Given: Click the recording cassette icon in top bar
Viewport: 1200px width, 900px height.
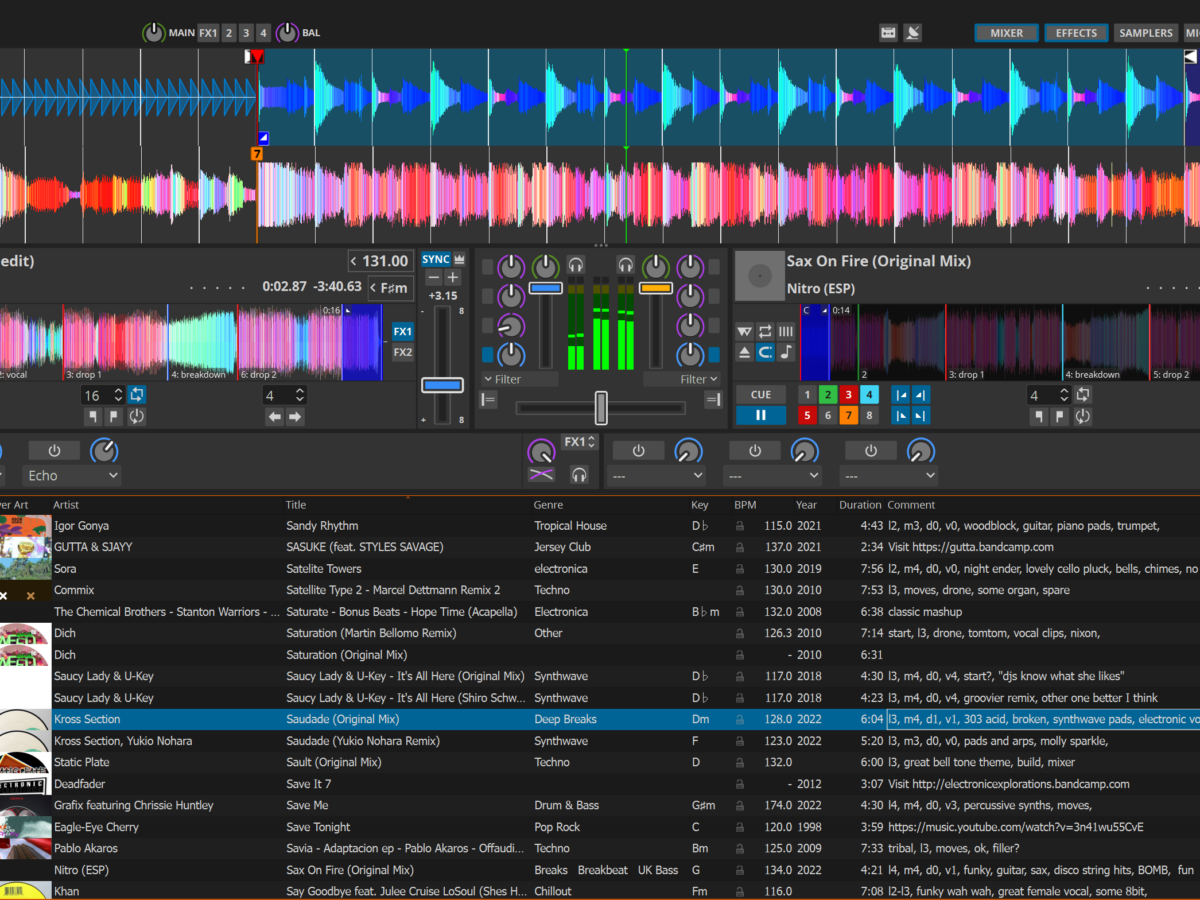Looking at the screenshot, I should [x=888, y=33].
